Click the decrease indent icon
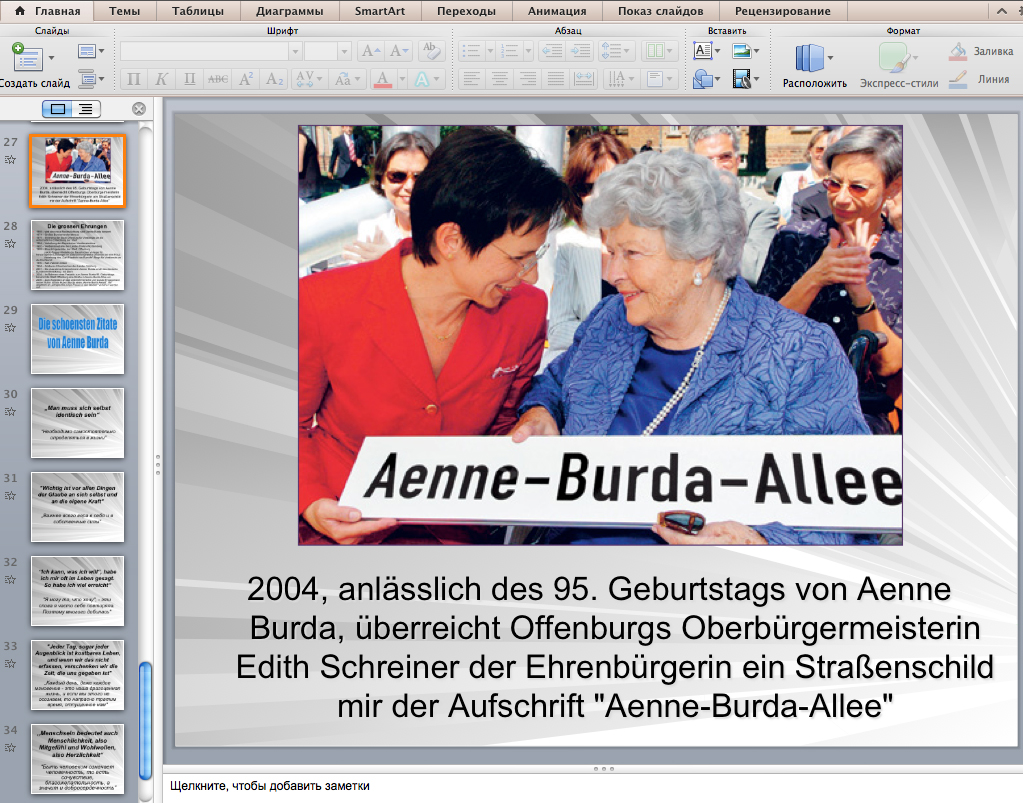This screenshot has height=803, width=1023. click(x=552, y=51)
